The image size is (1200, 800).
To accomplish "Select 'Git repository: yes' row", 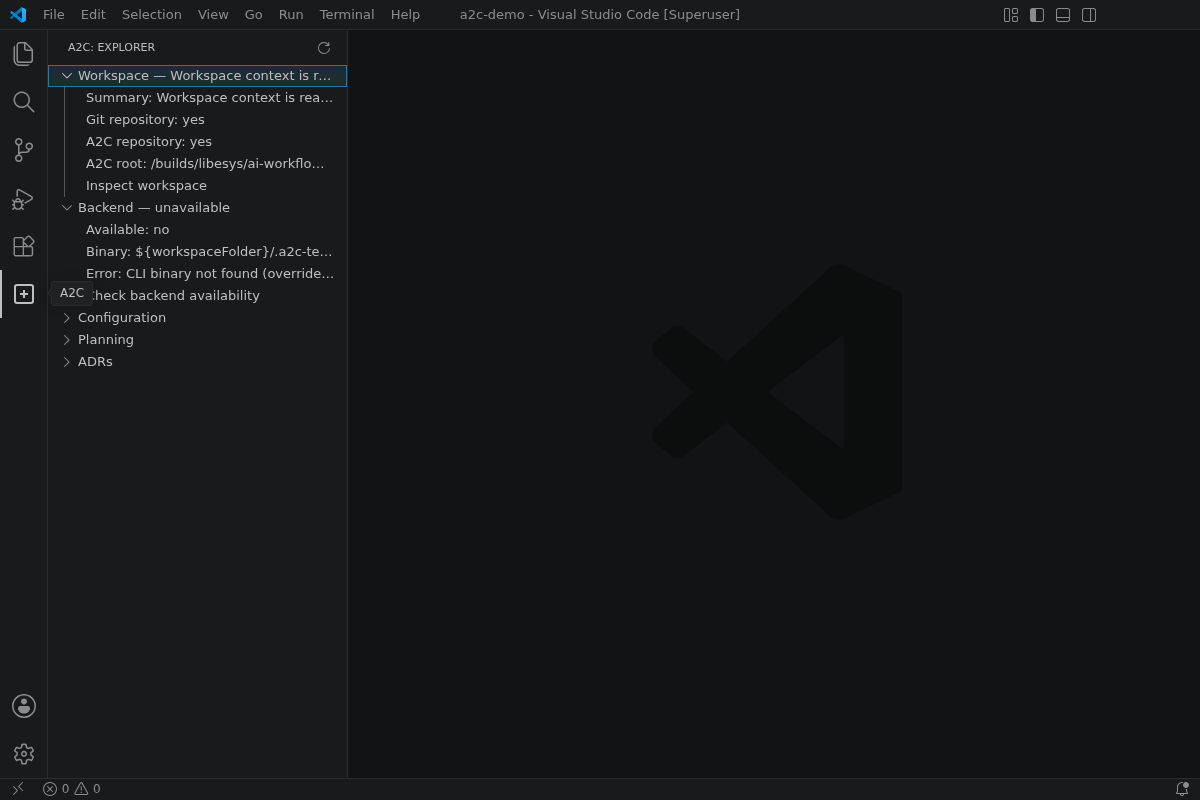I will coord(197,120).
